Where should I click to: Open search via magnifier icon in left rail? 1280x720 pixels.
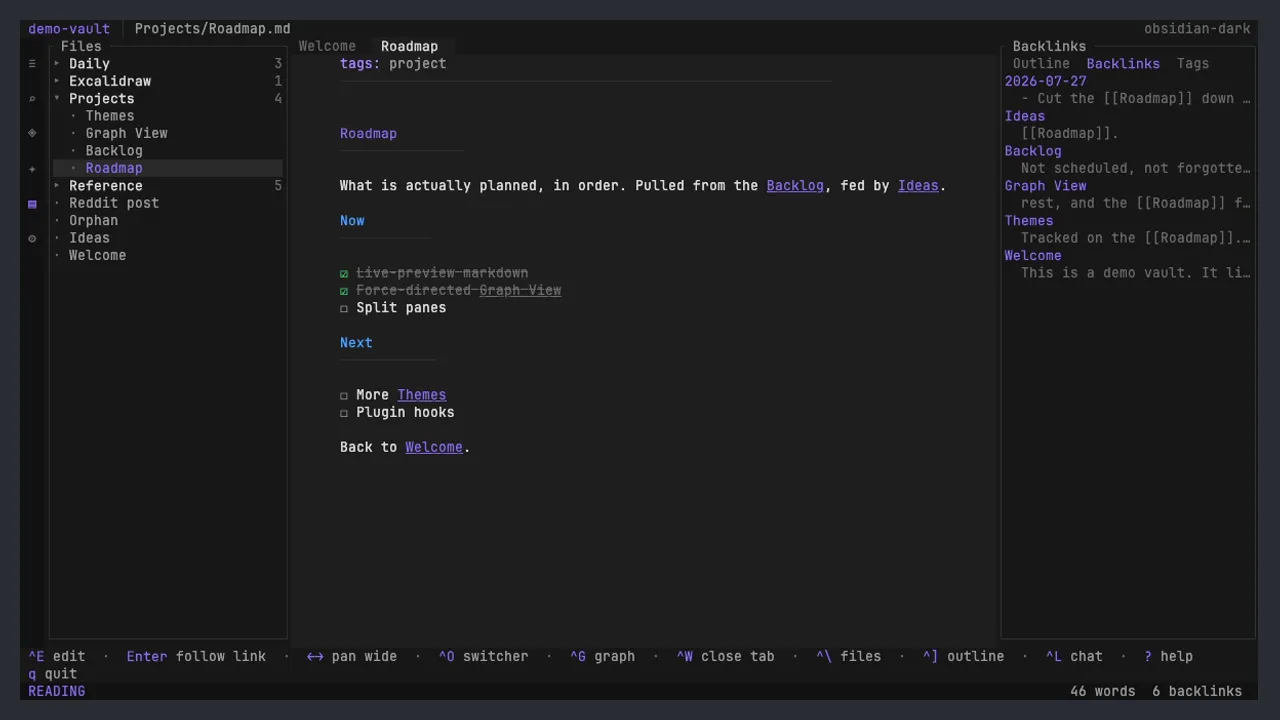coord(32,99)
